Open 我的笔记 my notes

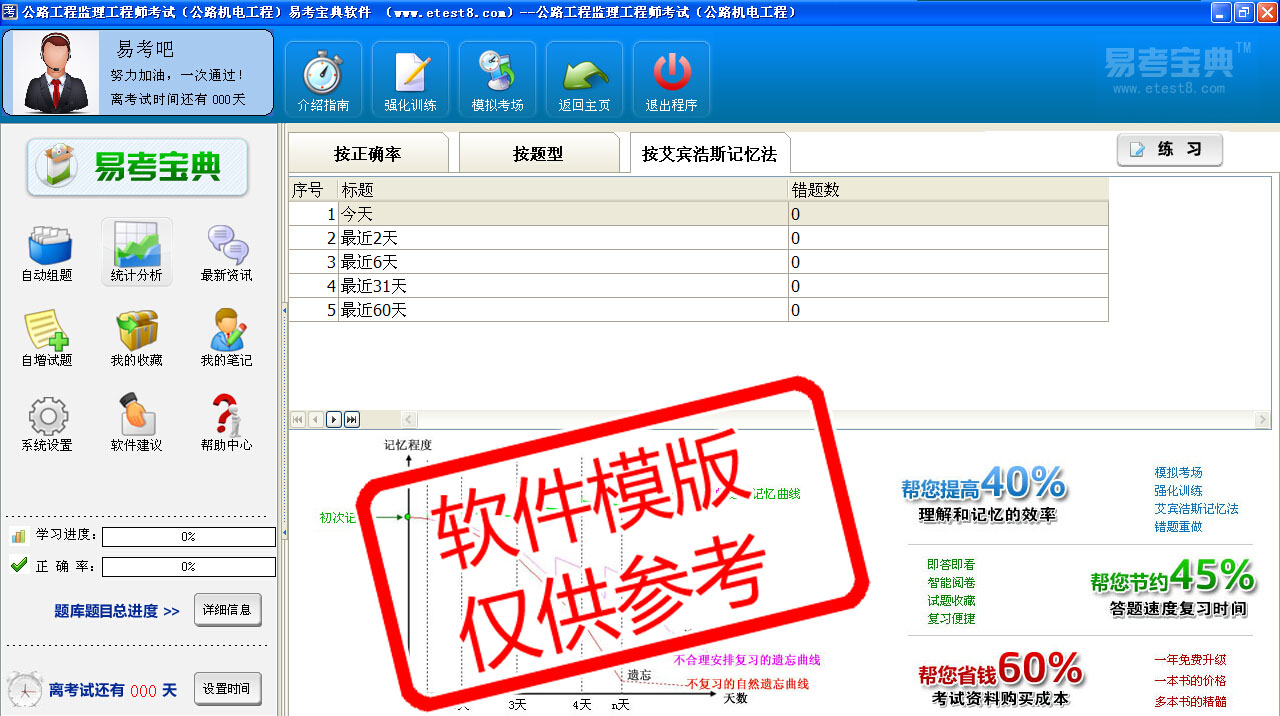coord(227,338)
